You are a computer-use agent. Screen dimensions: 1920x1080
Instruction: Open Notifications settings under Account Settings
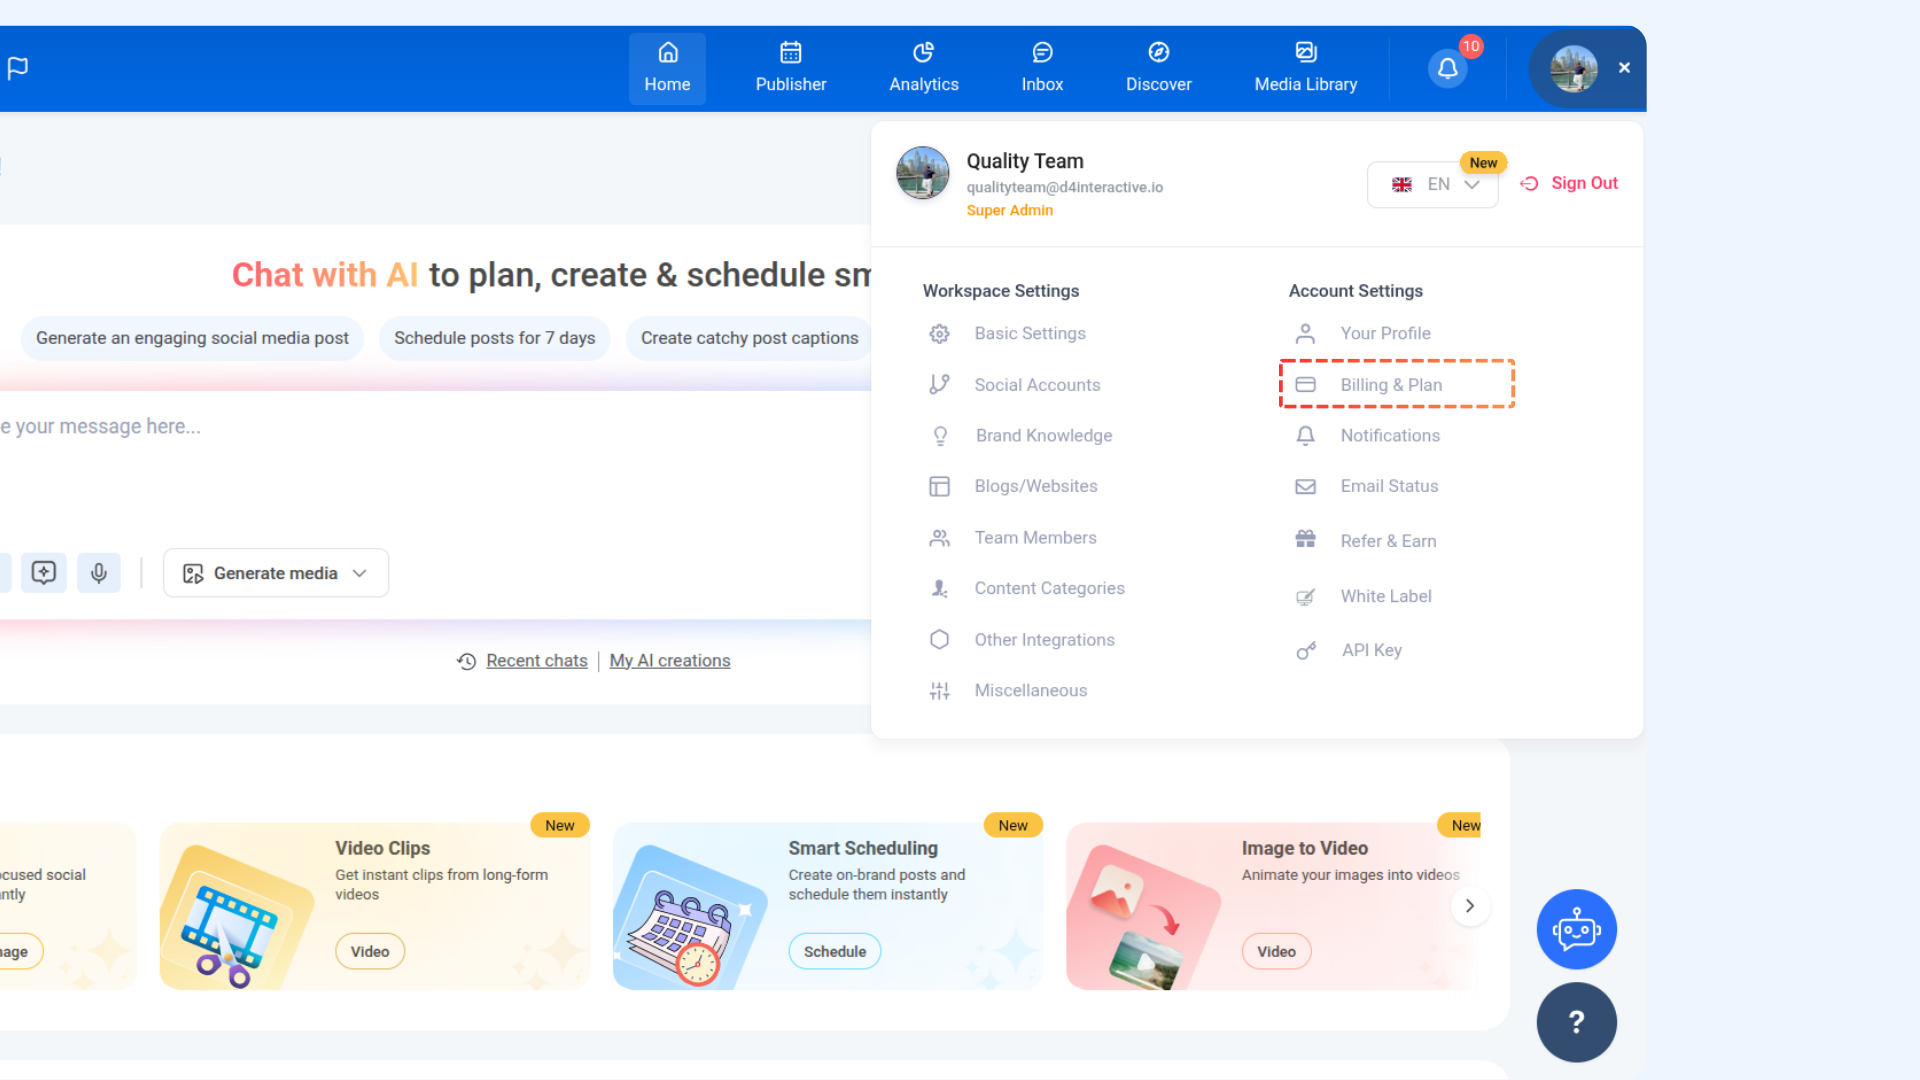pos(1390,436)
